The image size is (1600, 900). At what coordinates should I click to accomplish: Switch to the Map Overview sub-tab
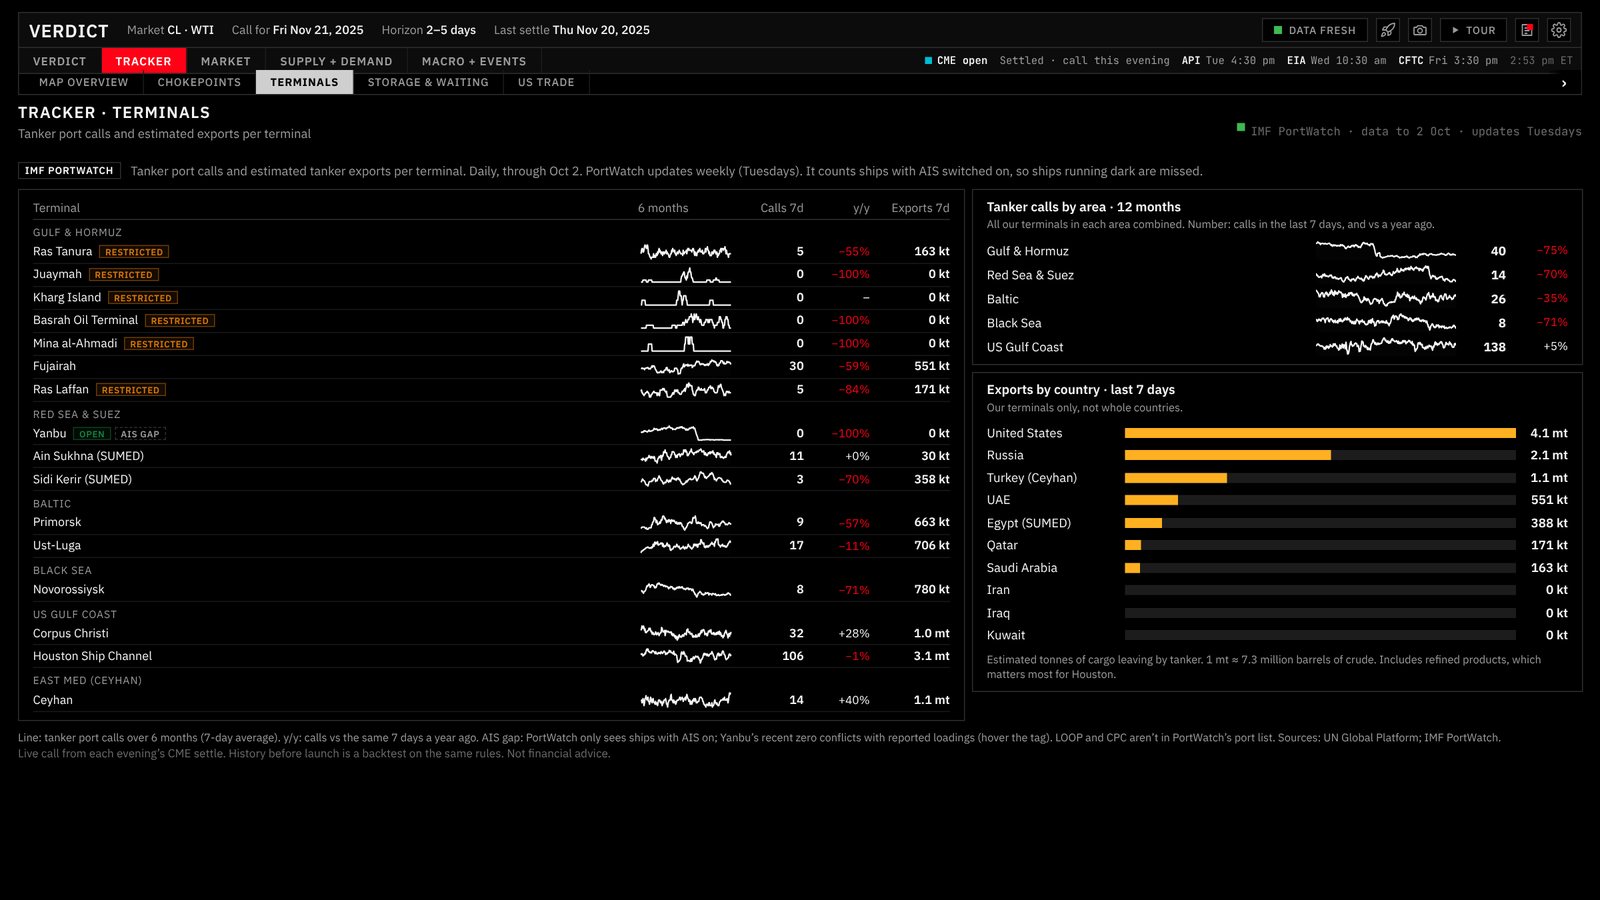click(x=84, y=83)
